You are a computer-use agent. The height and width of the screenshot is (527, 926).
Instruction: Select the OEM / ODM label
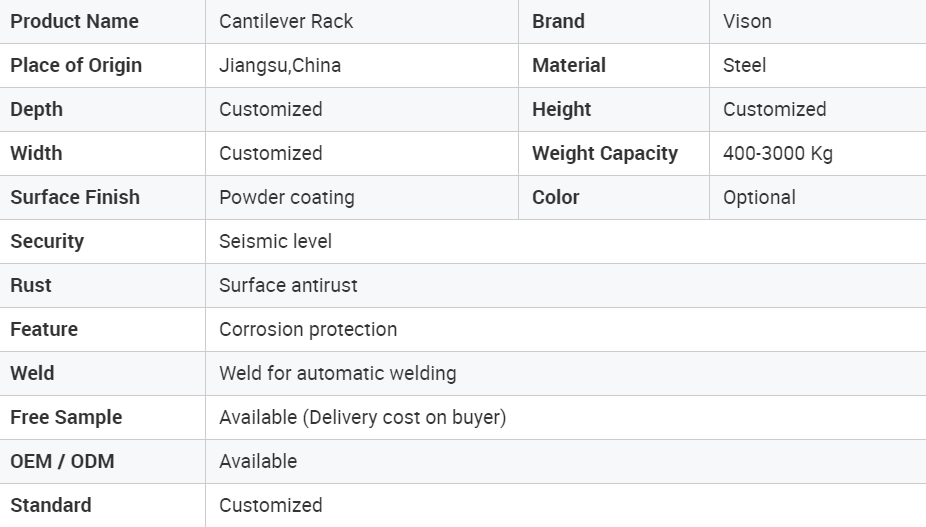(x=62, y=461)
